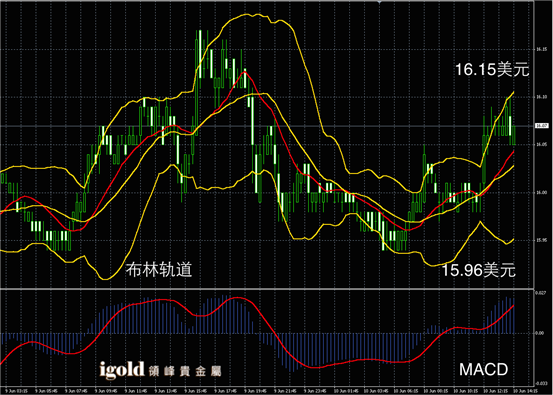Click the MACD 0.027 axis value
This screenshot has height=395, width=553.
(x=541, y=293)
